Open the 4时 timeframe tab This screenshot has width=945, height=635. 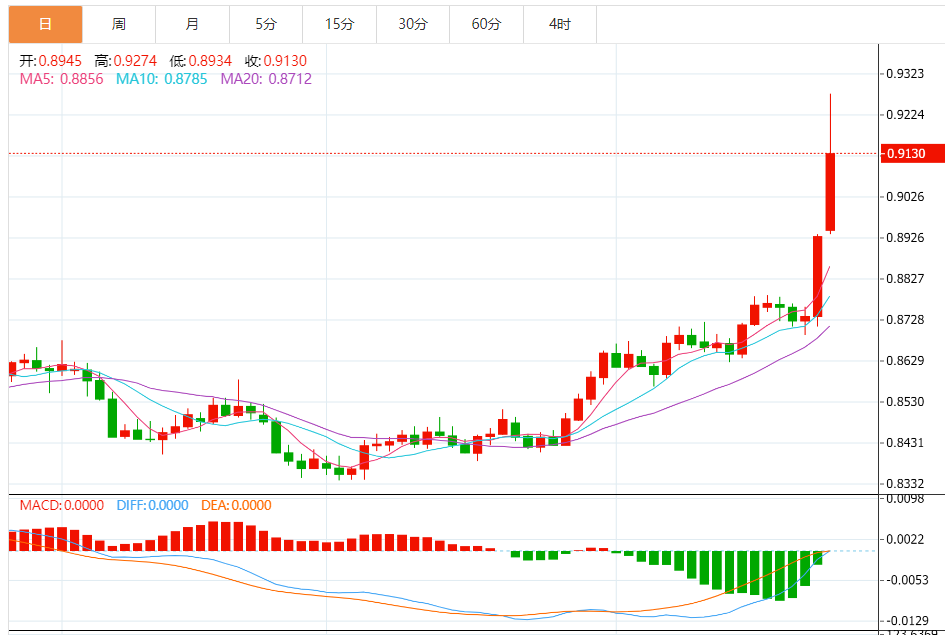click(560, 24)
